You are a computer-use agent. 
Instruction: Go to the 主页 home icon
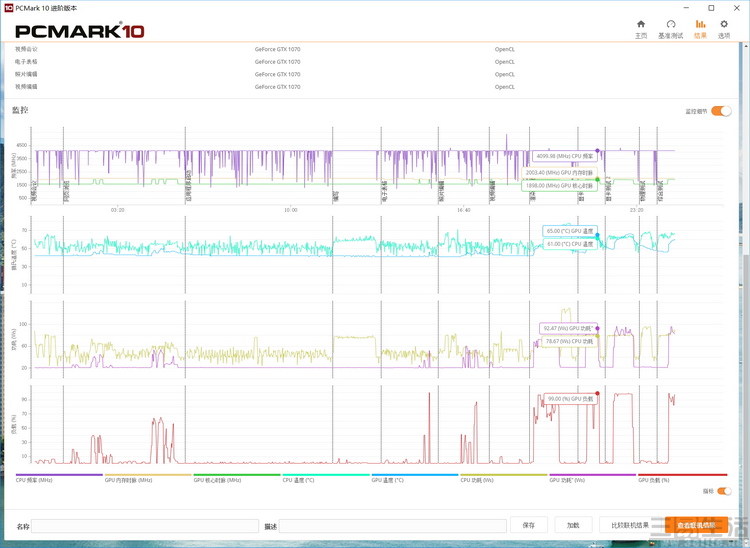point(641,28)
